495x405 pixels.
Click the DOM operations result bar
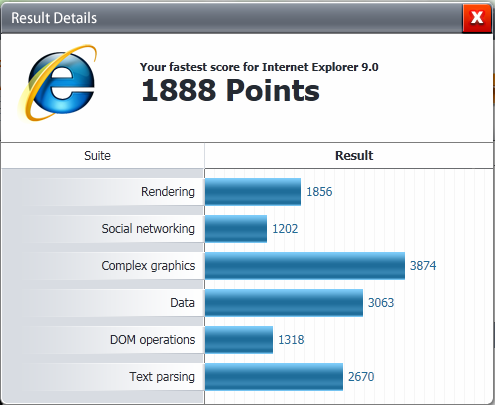[x=239, y=340]
